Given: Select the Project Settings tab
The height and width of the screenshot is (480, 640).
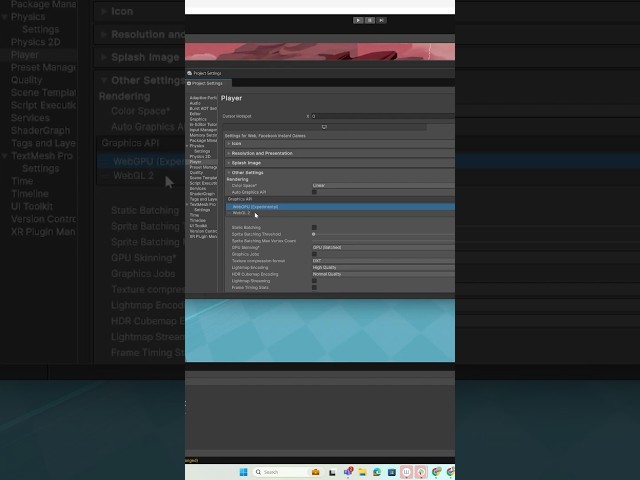Looking at the screenshot, I should pyautogui.click(x=208, y=83).
